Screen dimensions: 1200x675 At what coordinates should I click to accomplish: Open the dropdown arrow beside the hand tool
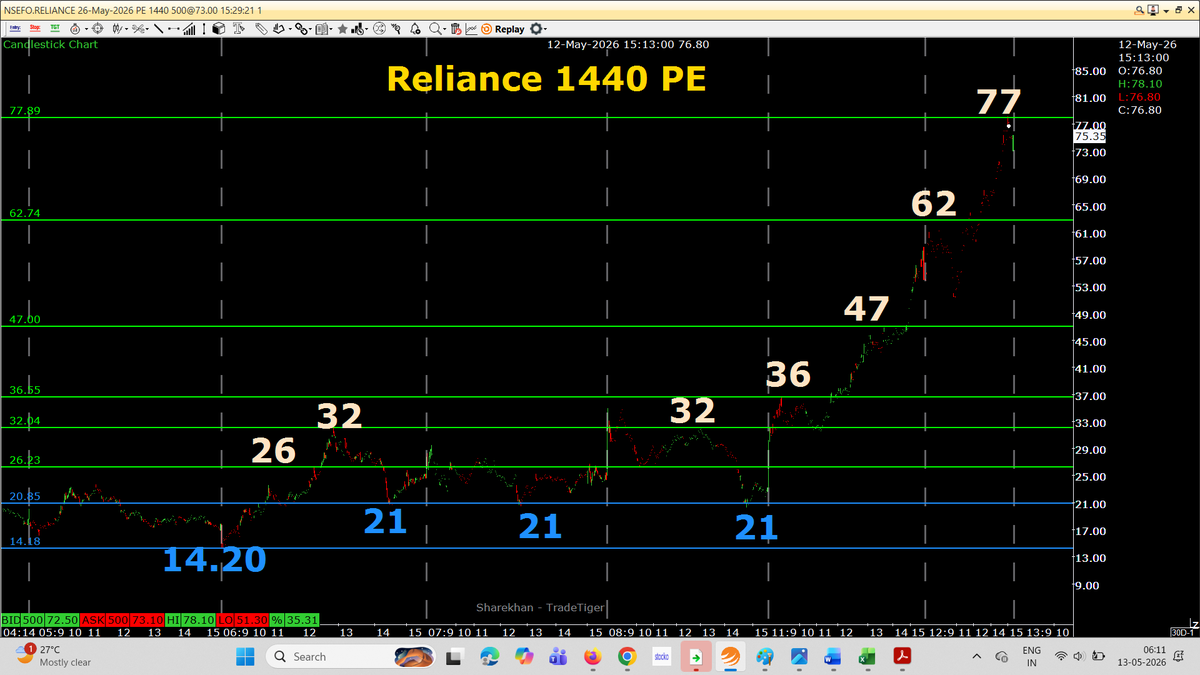coord(290,30)
